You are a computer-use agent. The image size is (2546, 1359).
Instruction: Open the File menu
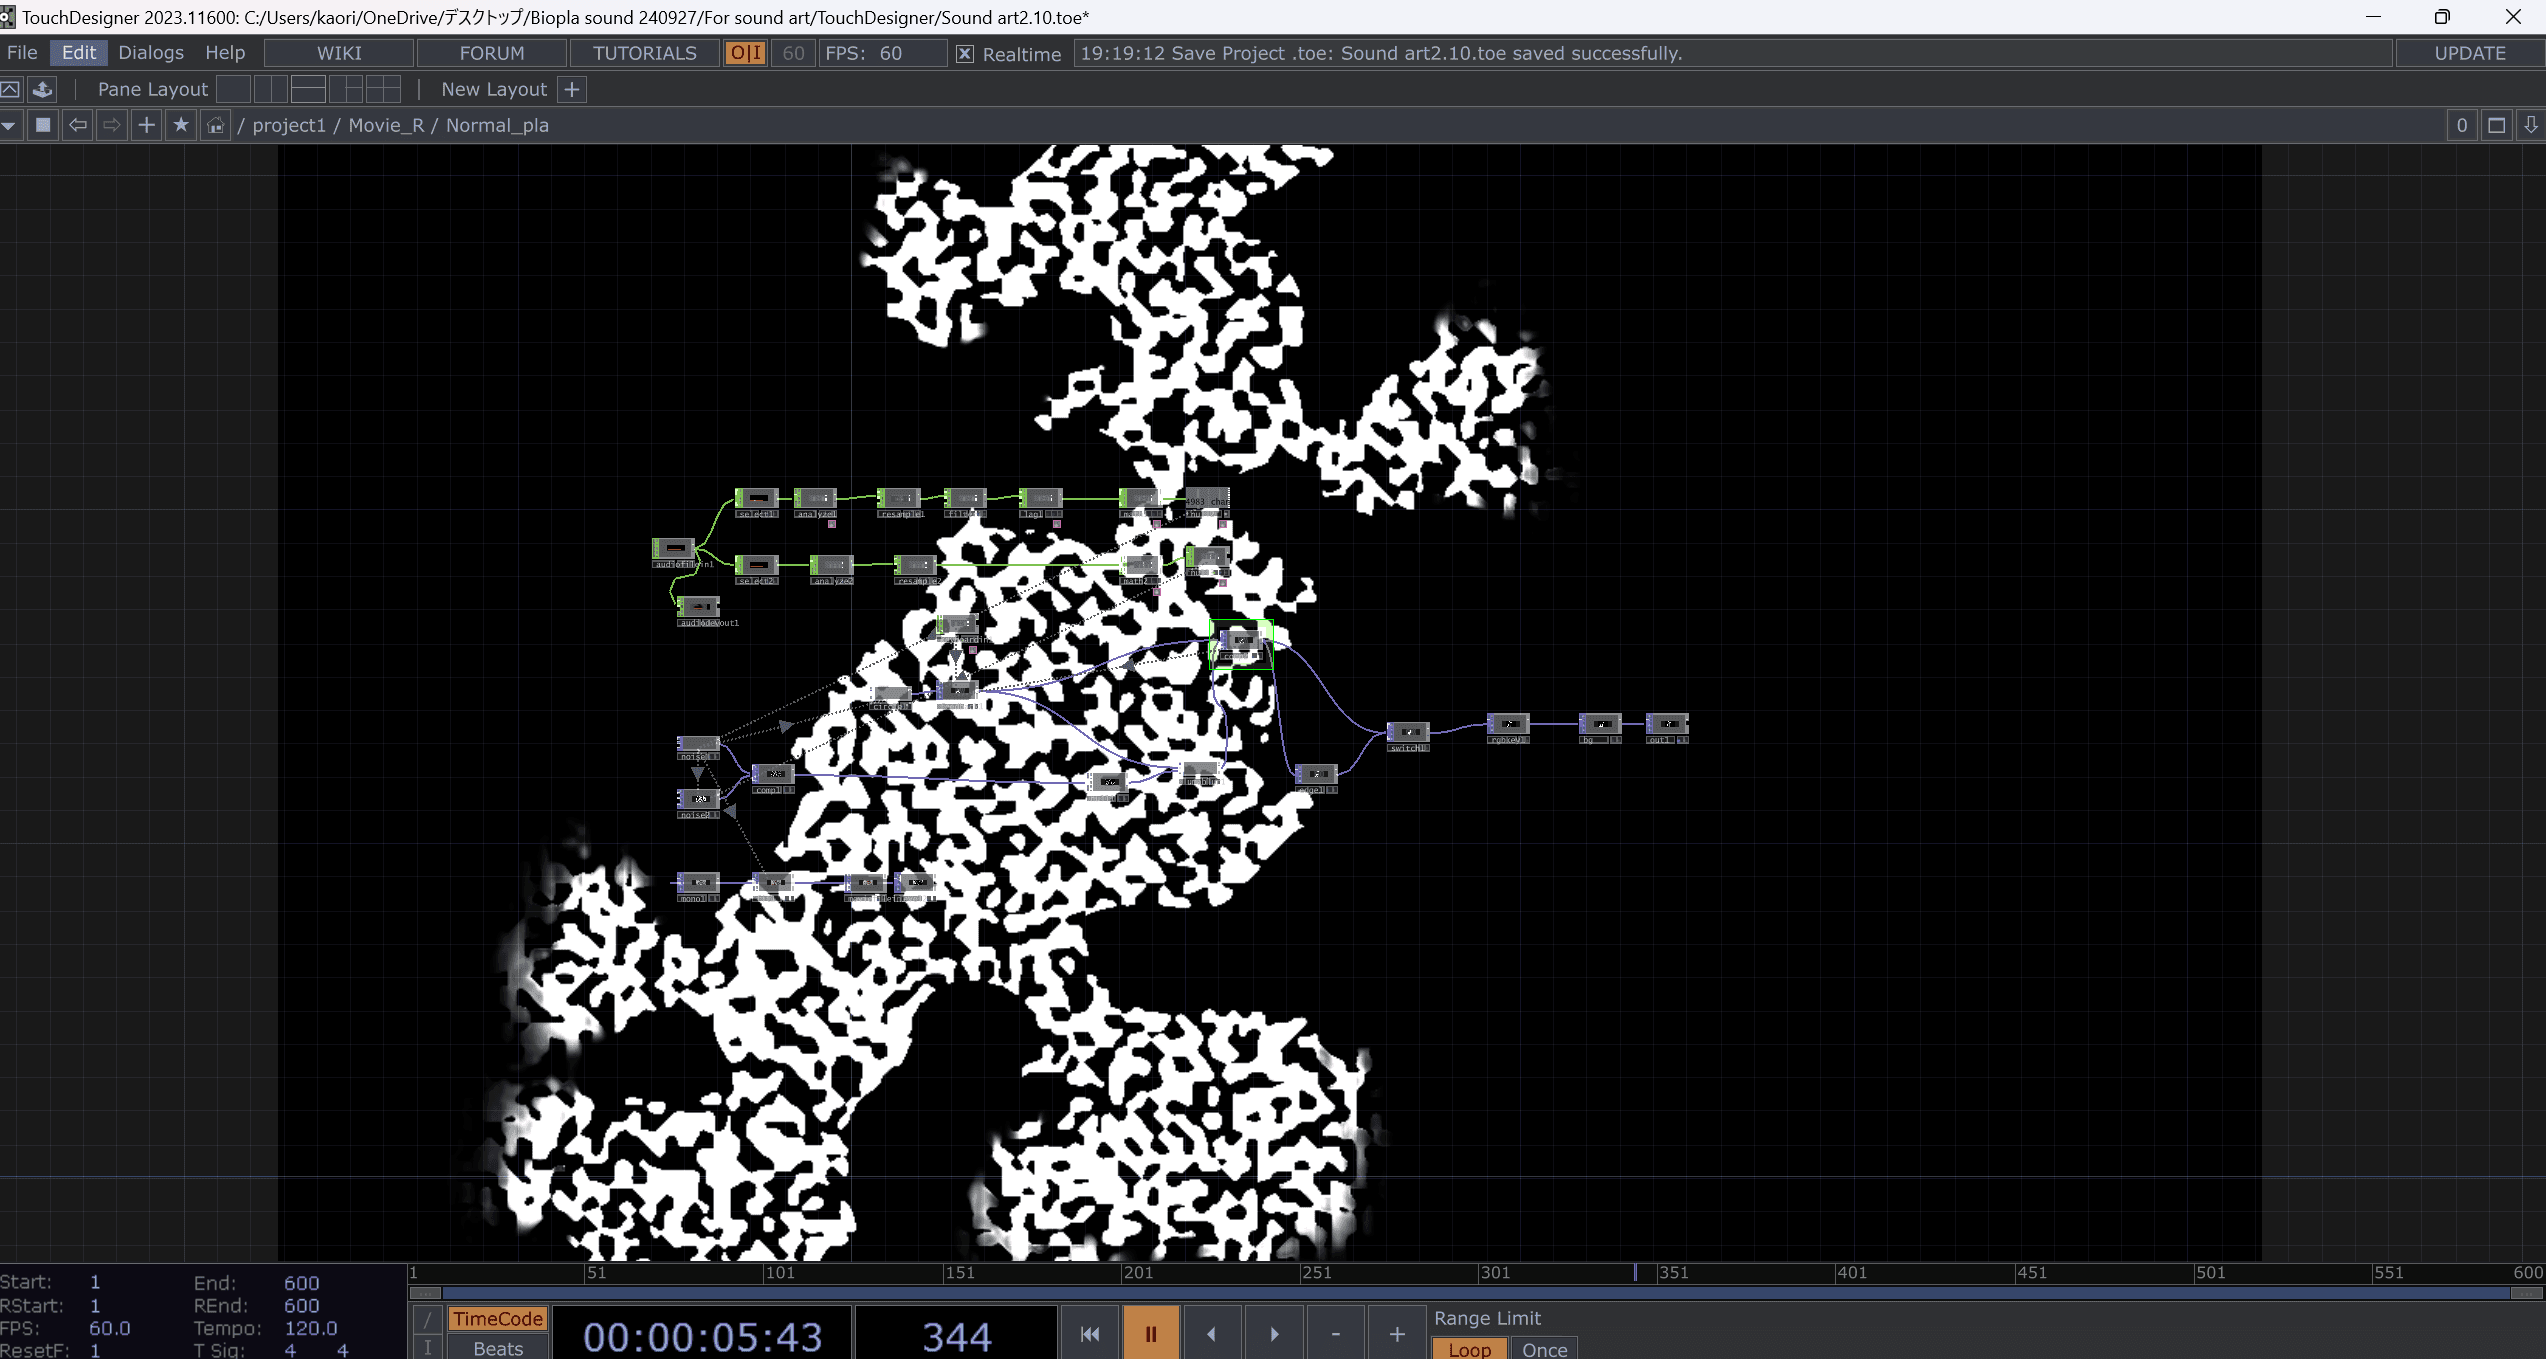(22, 53)
